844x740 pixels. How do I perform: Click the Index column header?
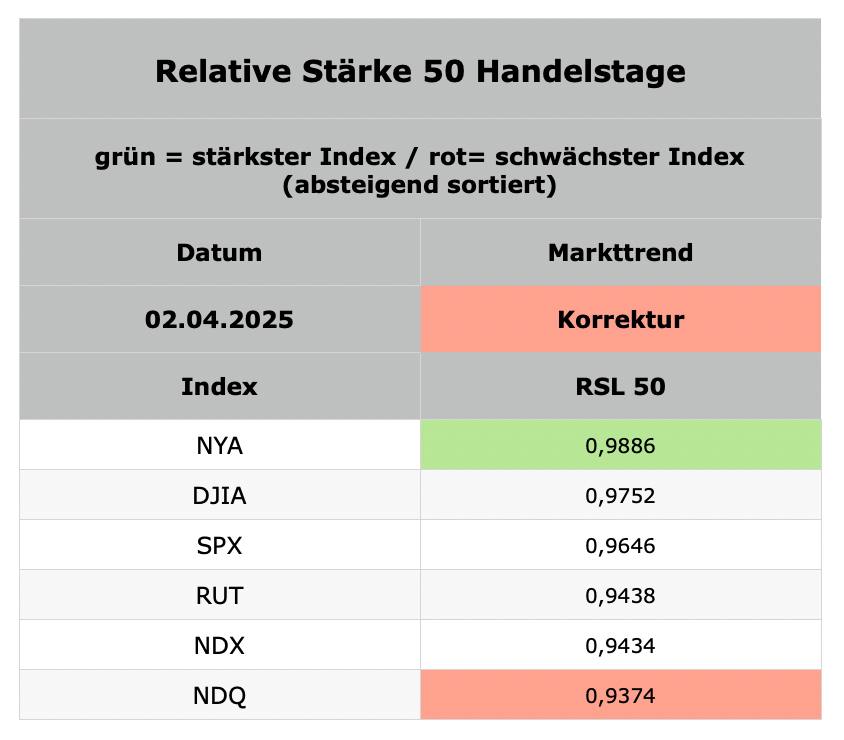pos(219,386)
